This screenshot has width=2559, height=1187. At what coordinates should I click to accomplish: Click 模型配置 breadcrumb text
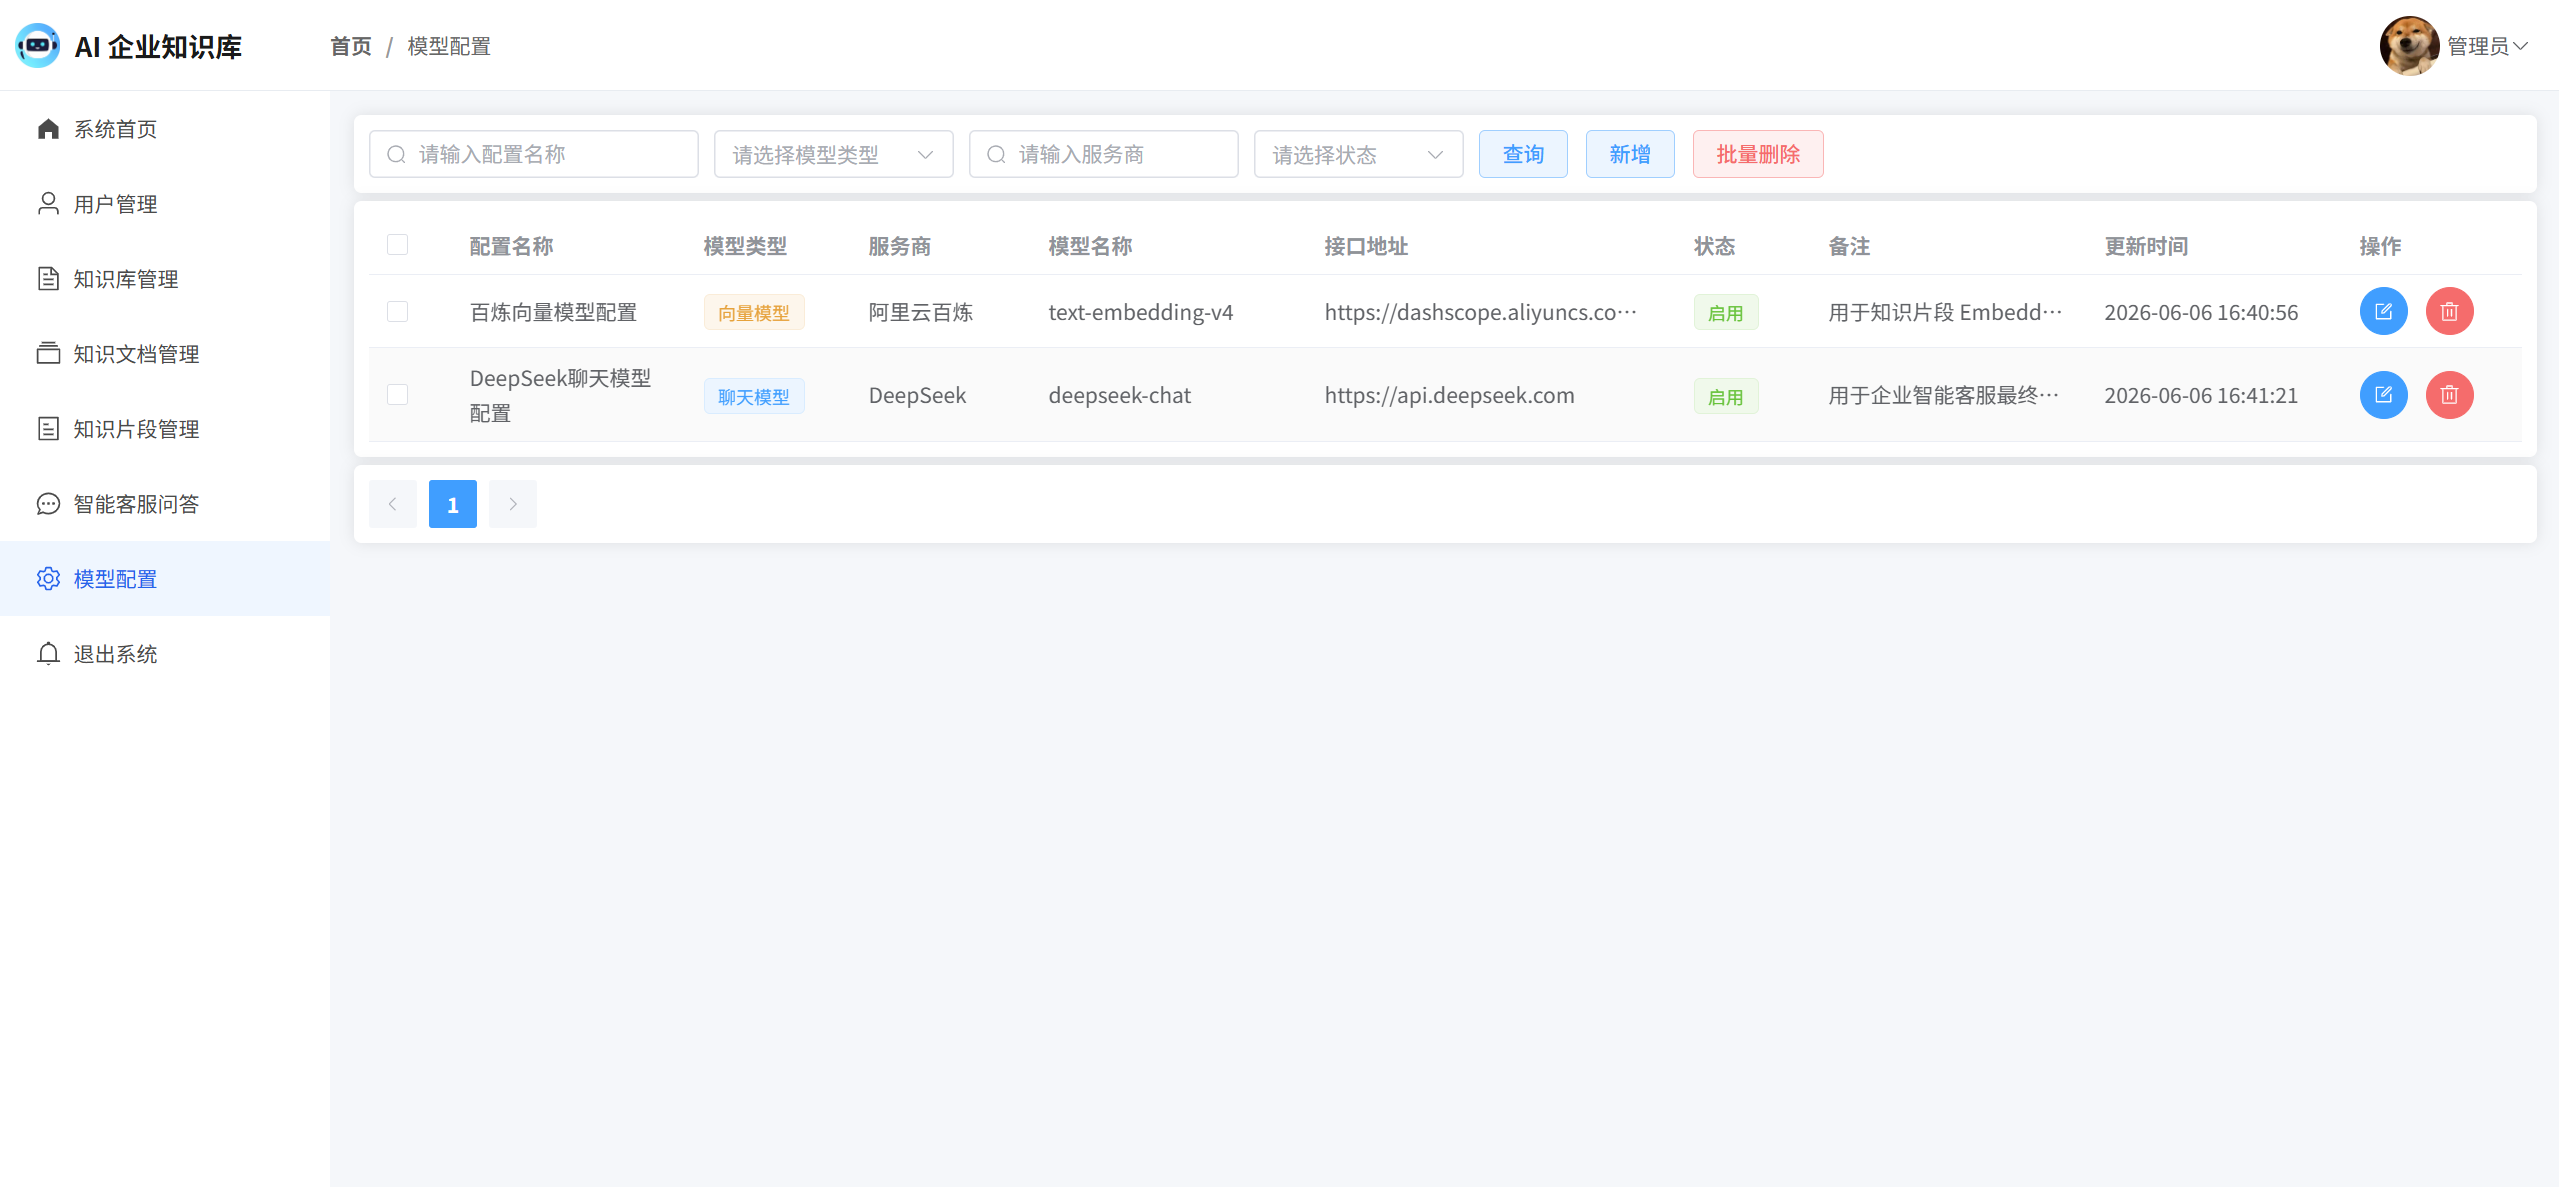449,46
